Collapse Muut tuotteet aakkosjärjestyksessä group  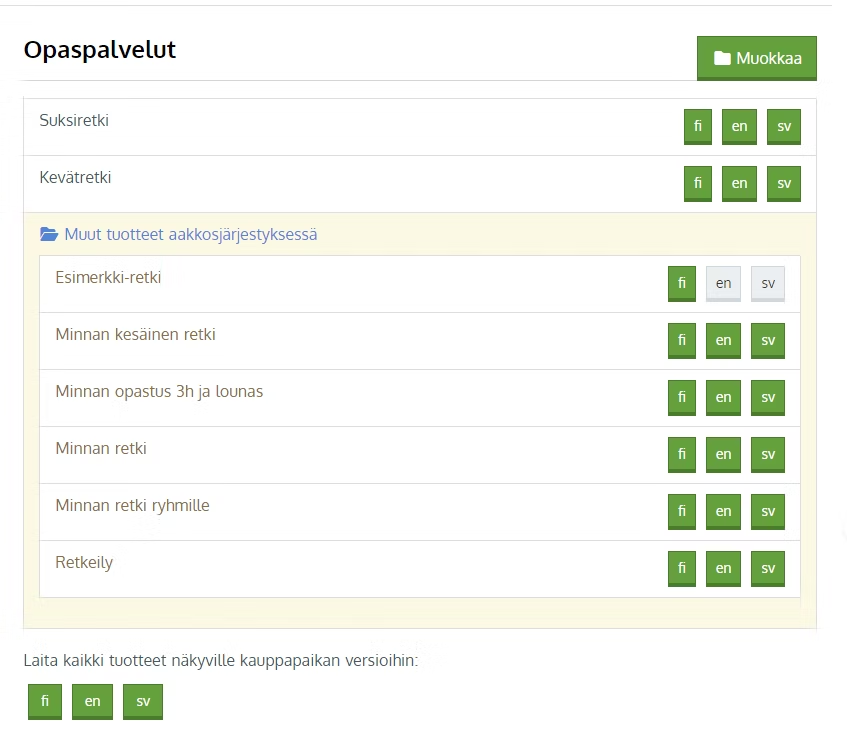[190, 234]
